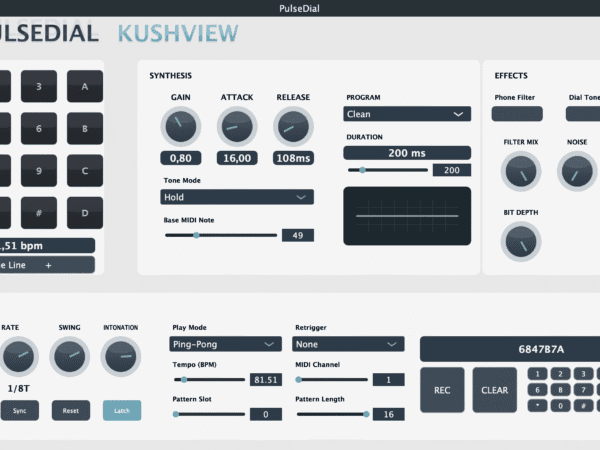Open the Play Mode dropdown showing Ping-Pong

225,344
